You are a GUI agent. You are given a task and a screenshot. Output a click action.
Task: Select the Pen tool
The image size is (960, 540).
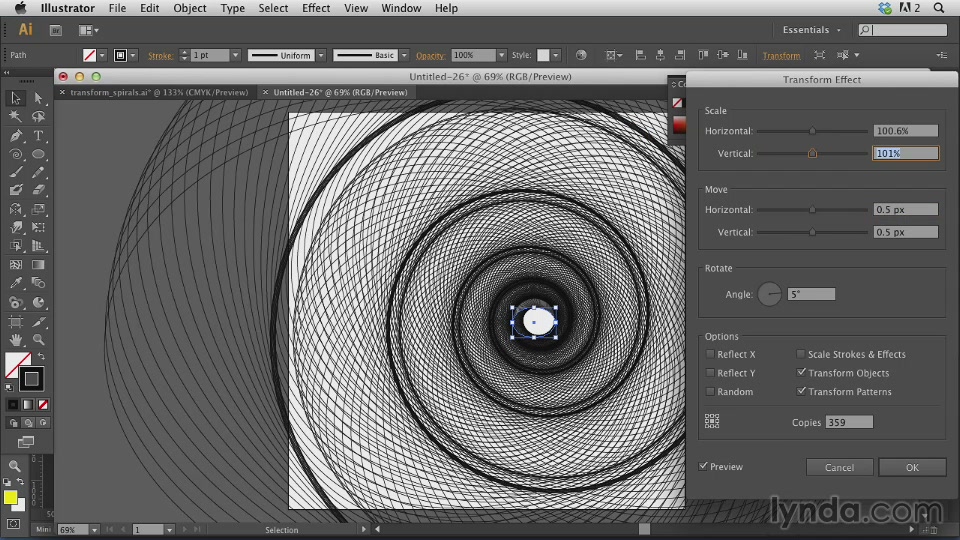point(15,135)
